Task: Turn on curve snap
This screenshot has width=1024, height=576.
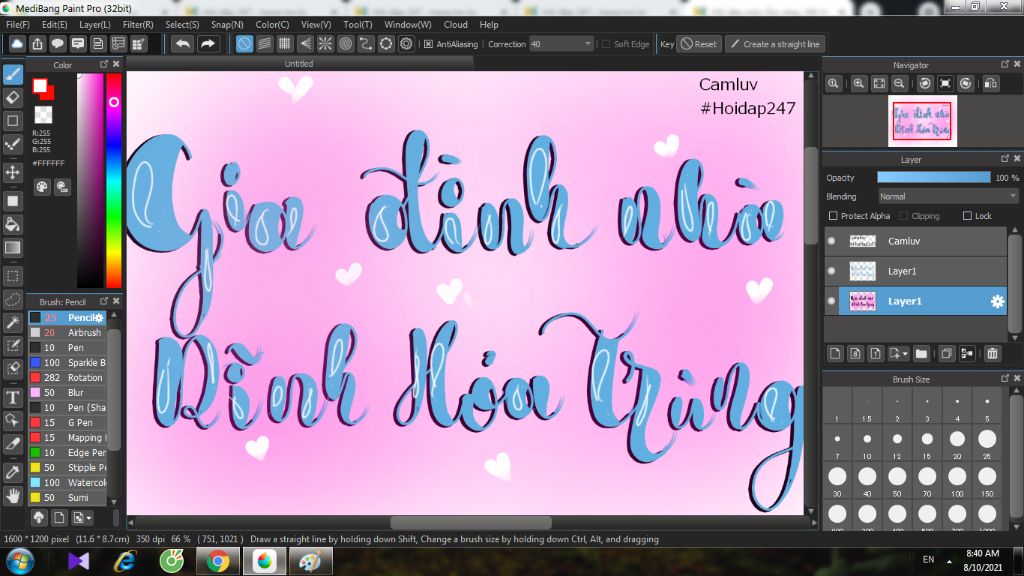Action: coord(366,44)
